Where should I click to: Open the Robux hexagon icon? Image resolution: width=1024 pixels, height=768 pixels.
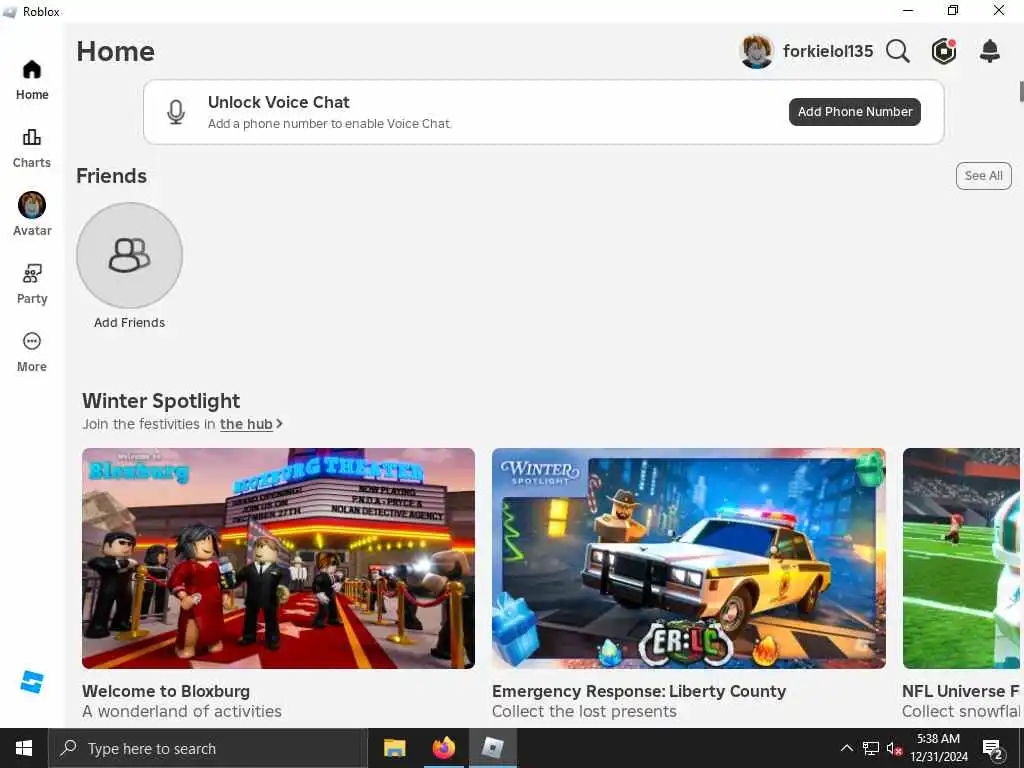coord(944,51)
